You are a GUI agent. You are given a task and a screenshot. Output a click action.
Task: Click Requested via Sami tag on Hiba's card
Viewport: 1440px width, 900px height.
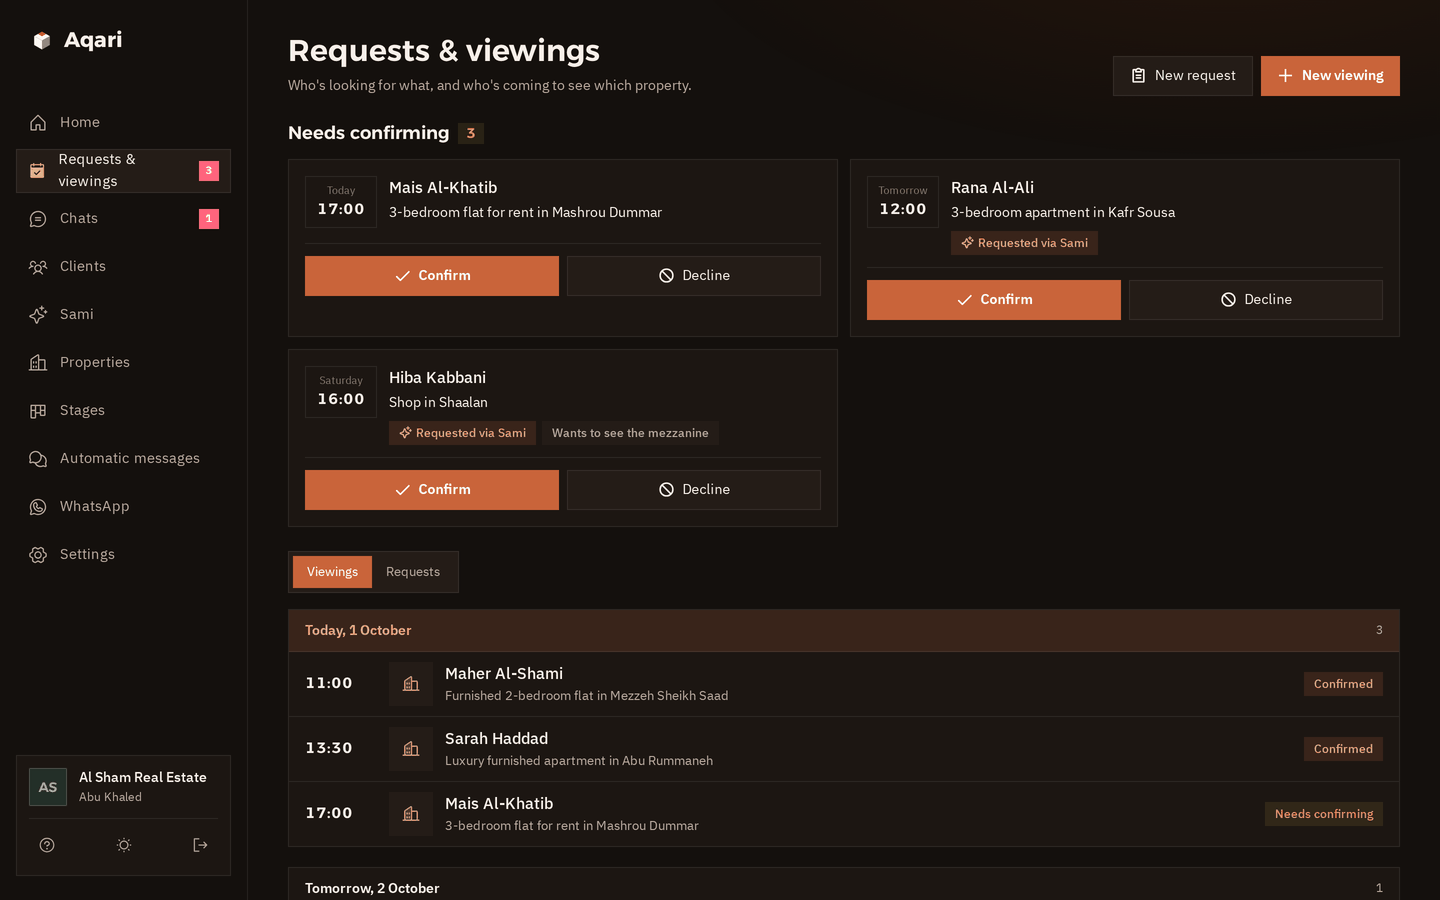pos(462,433)
